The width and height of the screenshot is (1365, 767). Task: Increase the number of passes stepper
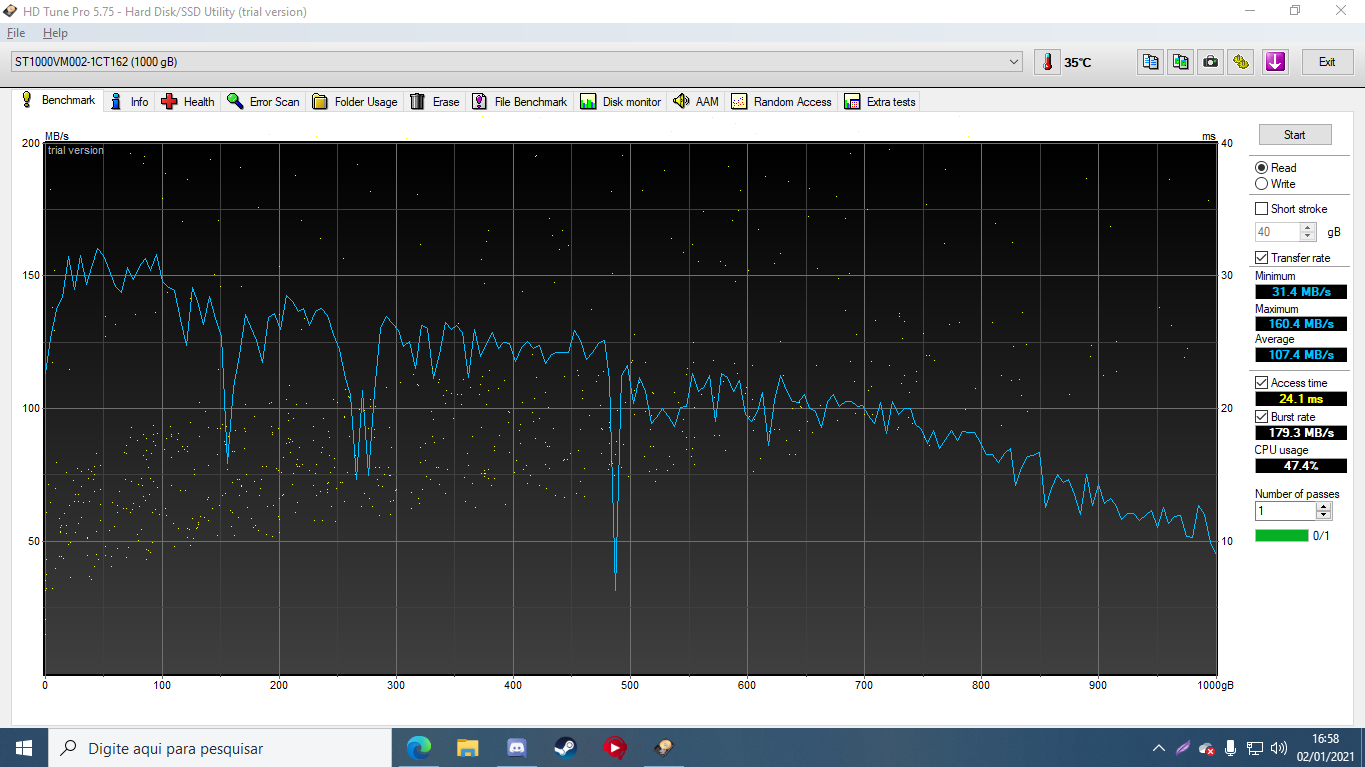(x=1324, y=507)
